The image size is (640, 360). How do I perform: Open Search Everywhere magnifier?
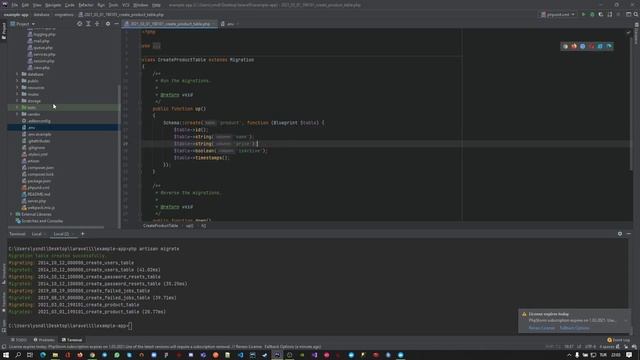click(x=636, y=14)
